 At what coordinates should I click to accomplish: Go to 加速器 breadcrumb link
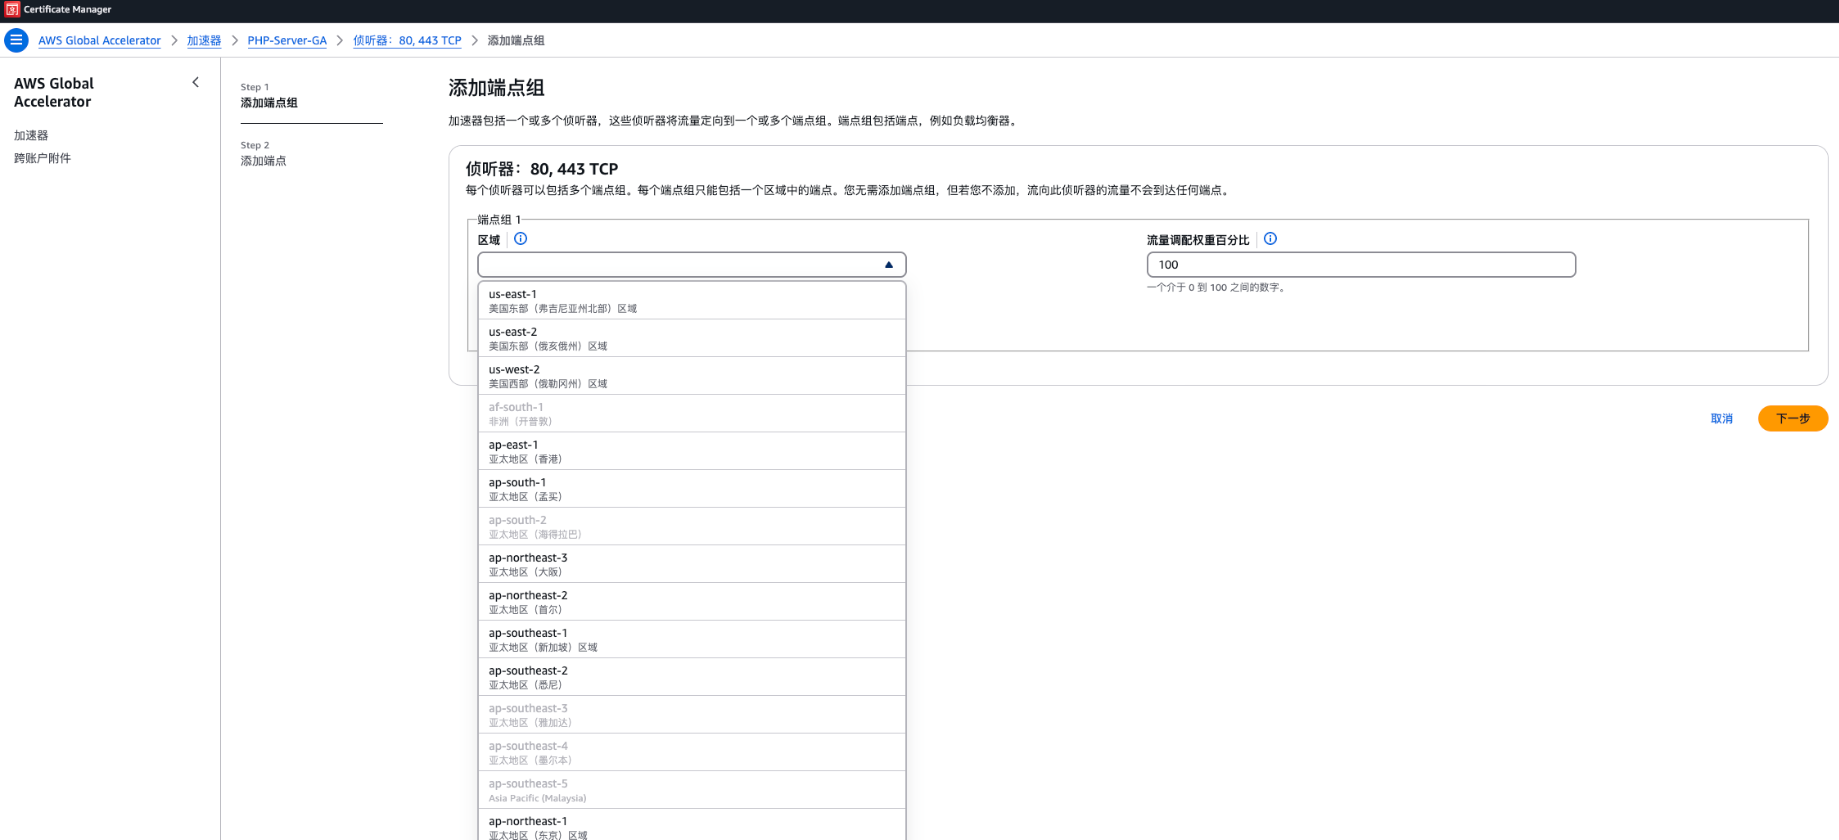click(x=204, y=41)
